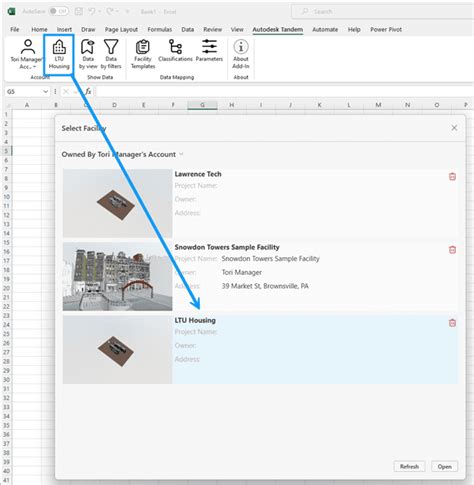This screenshot has width=474, height=485.
Task: Click the Lawrence Tech facility name
Action: (x=198, y=174)
